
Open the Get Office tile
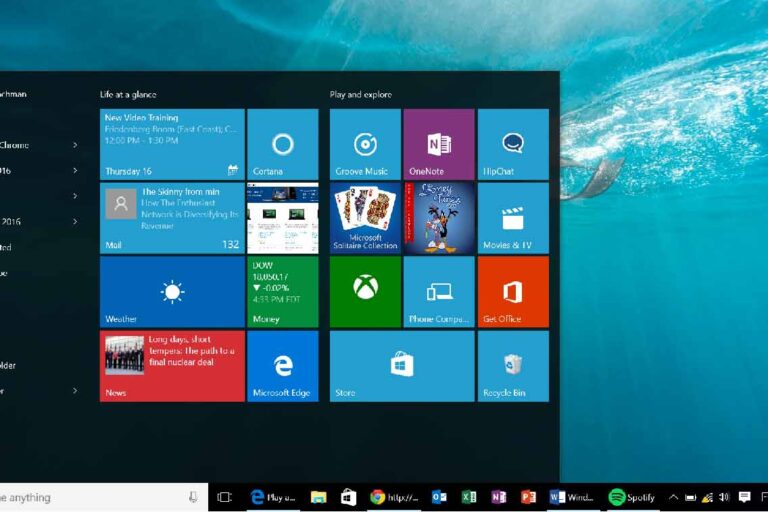coord(513,291)
